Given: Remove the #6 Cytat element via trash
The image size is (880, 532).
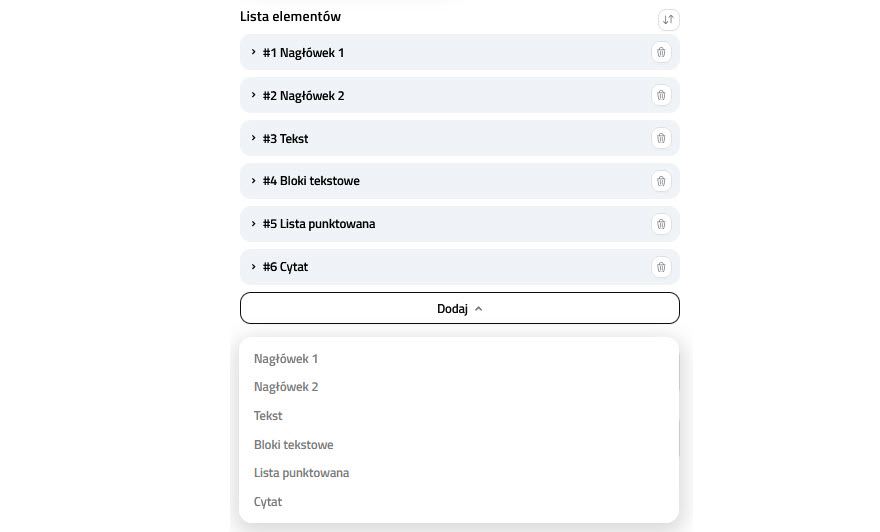Looking at the screenshot, I should point(660,267).
